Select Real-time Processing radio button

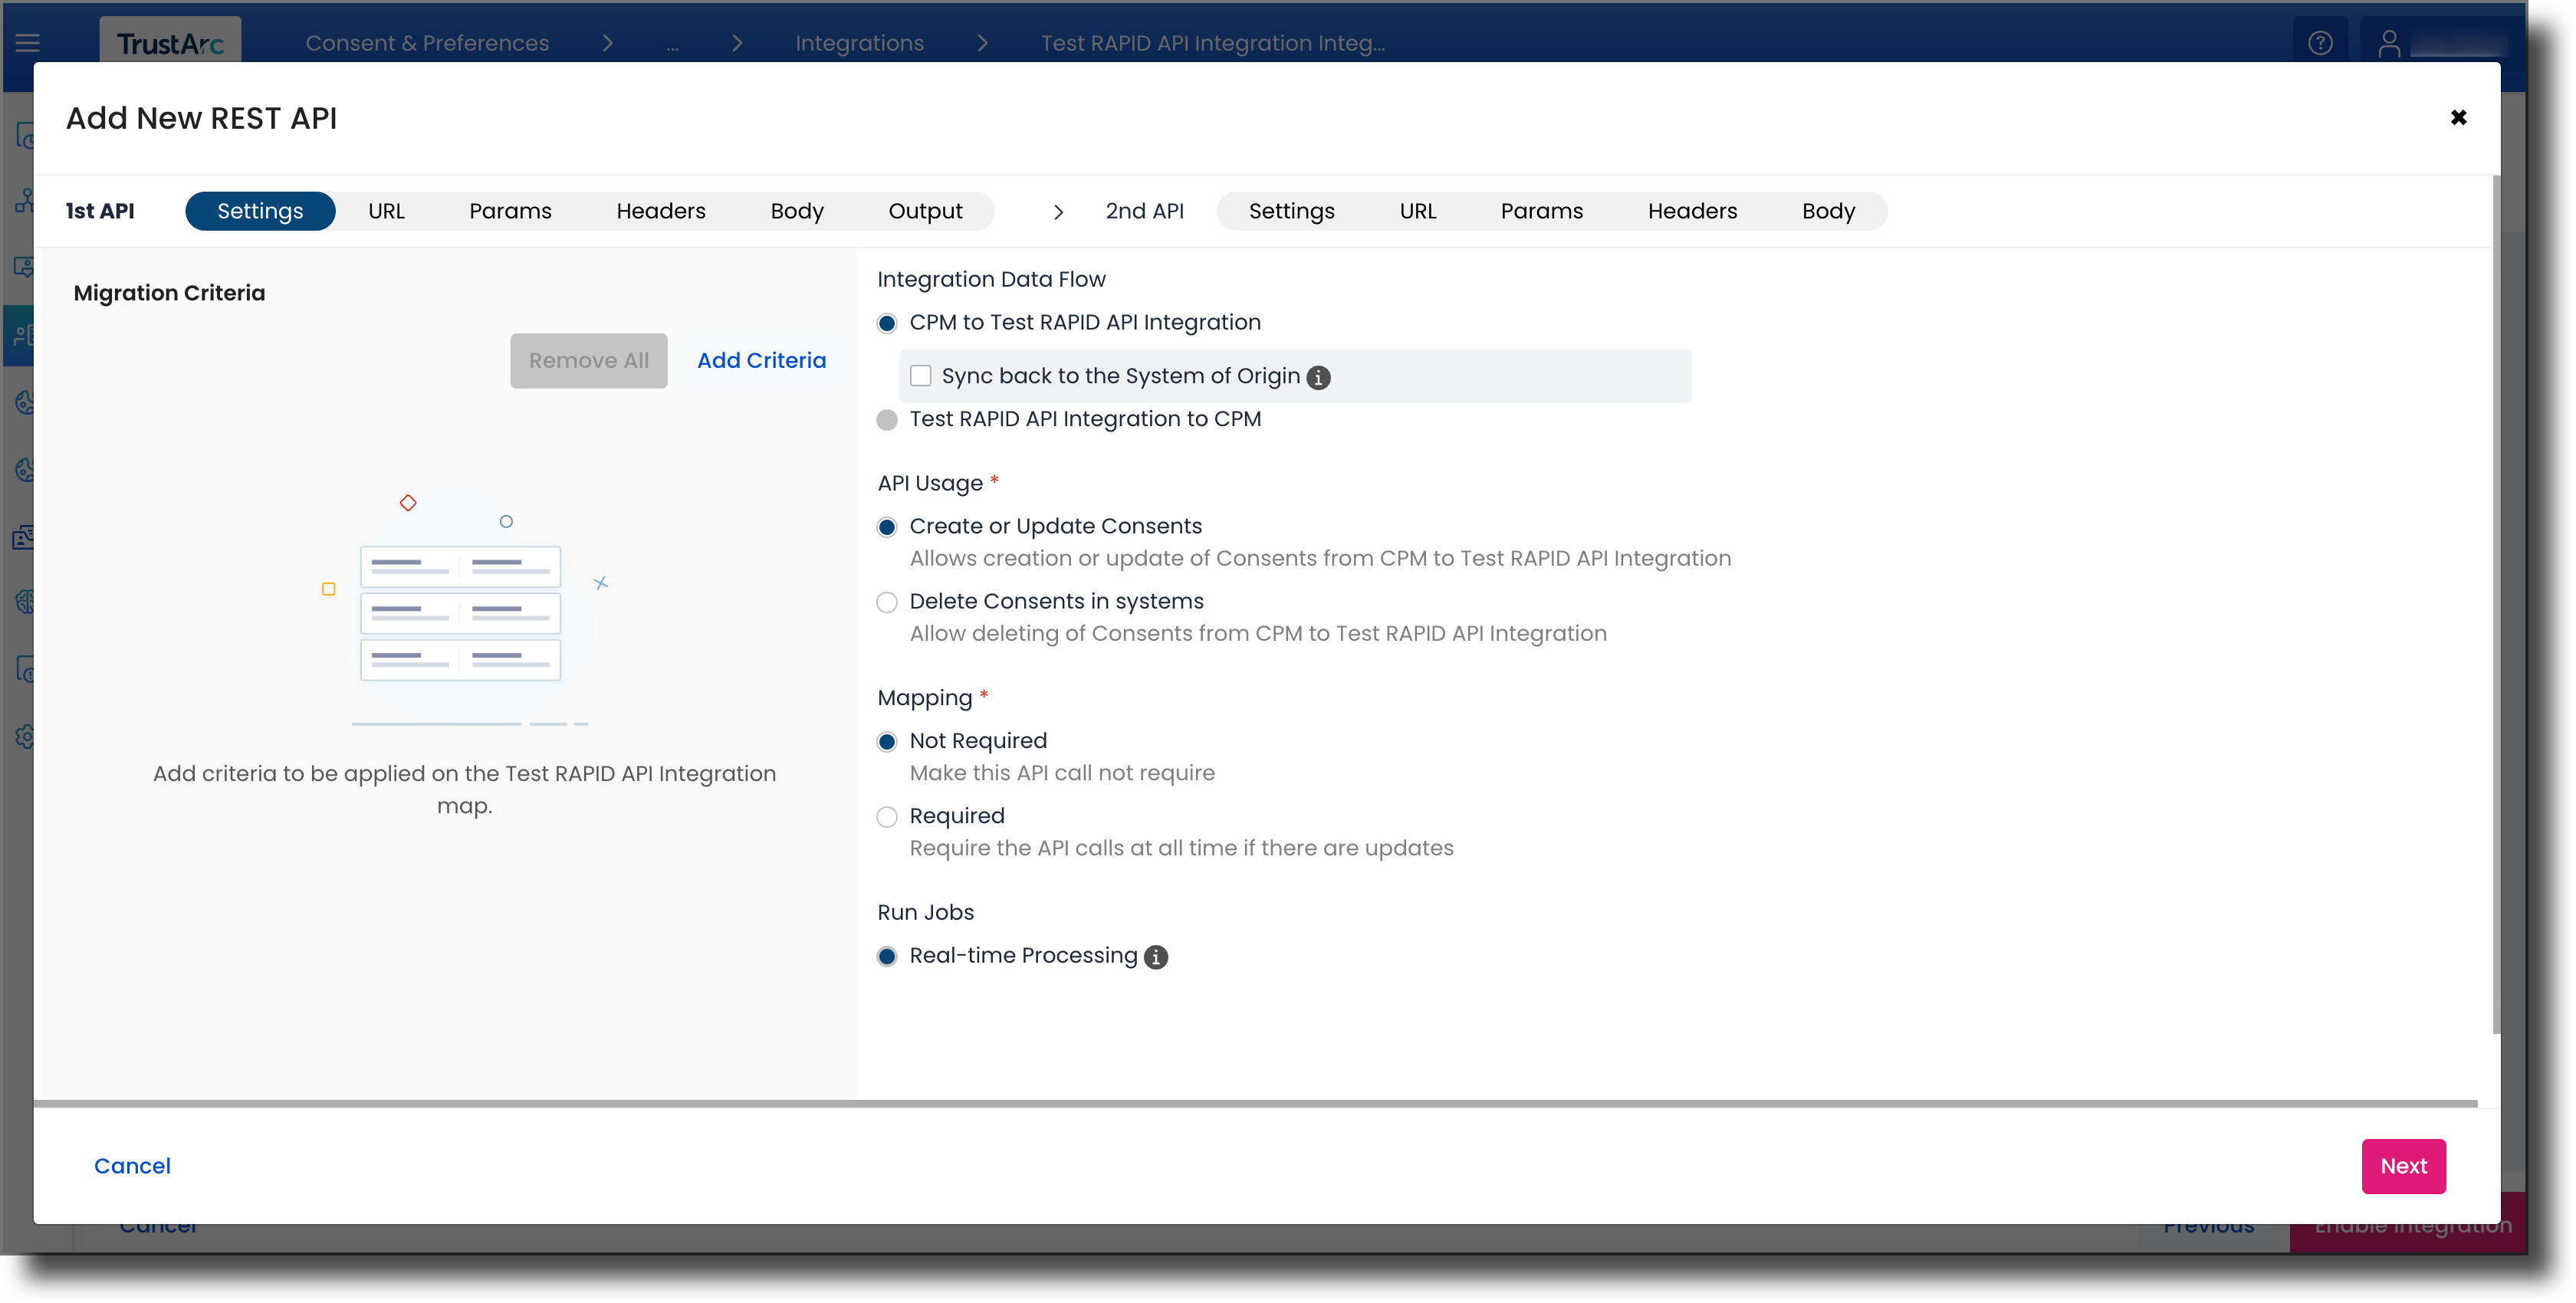click(887, 957)
